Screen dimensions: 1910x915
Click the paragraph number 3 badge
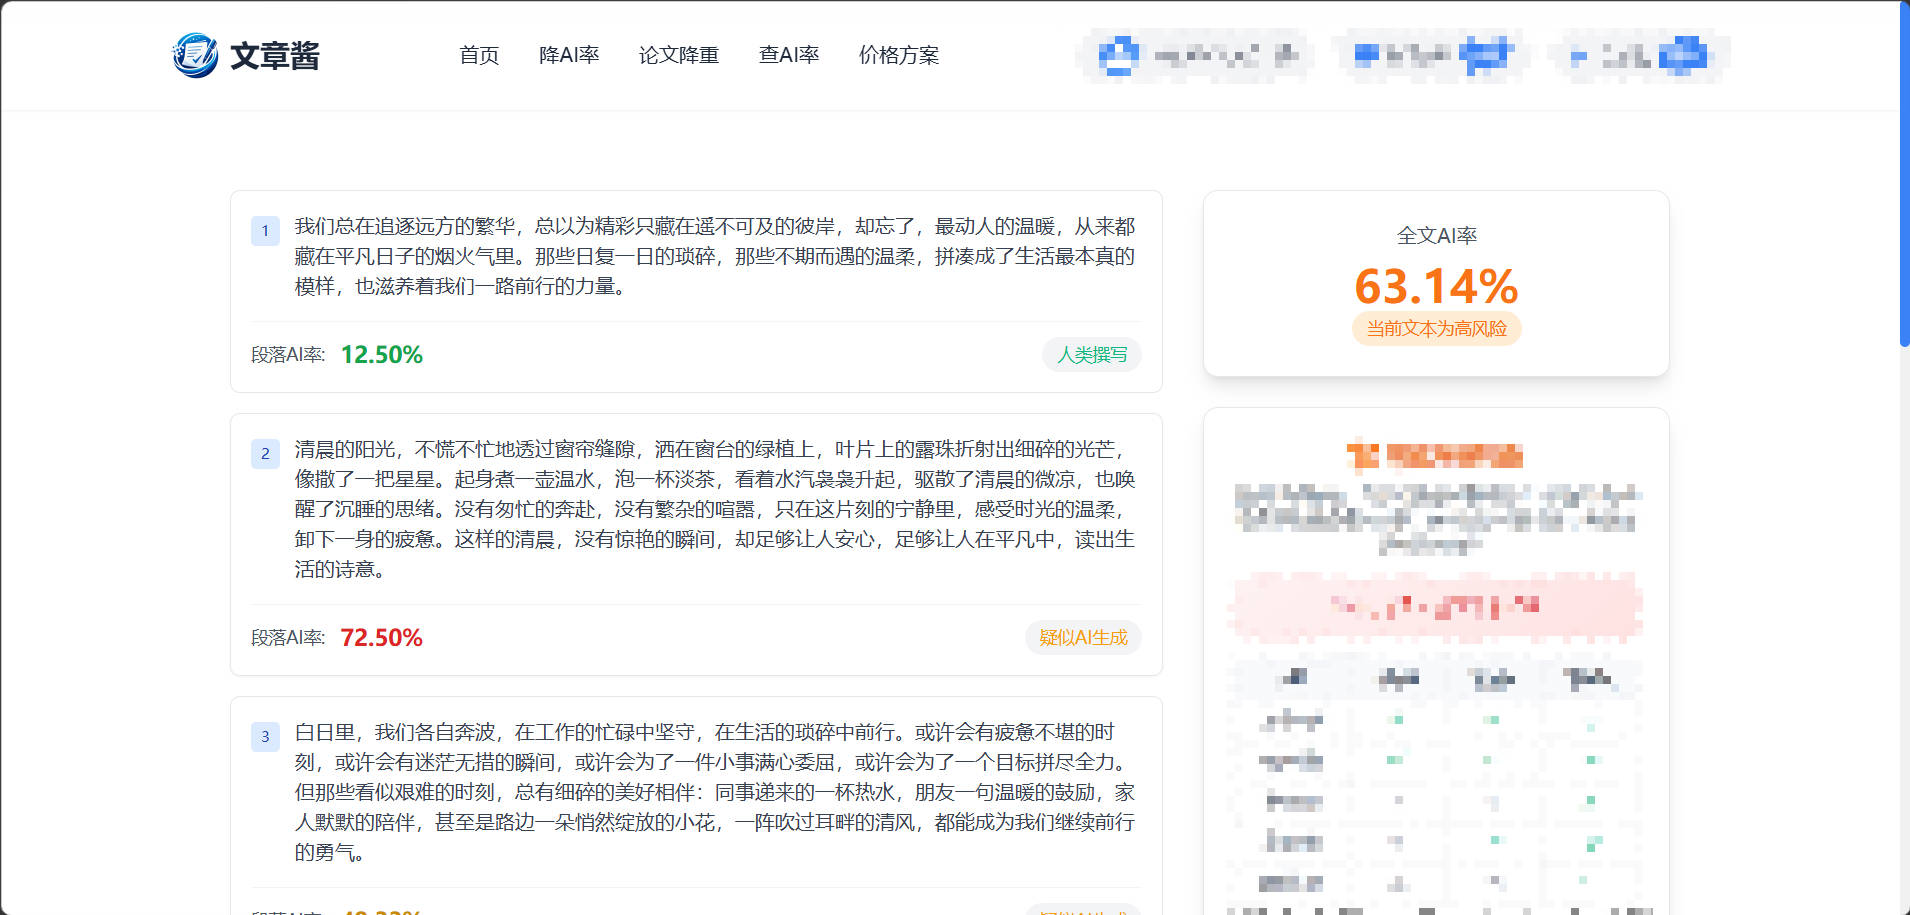(265, 737)
